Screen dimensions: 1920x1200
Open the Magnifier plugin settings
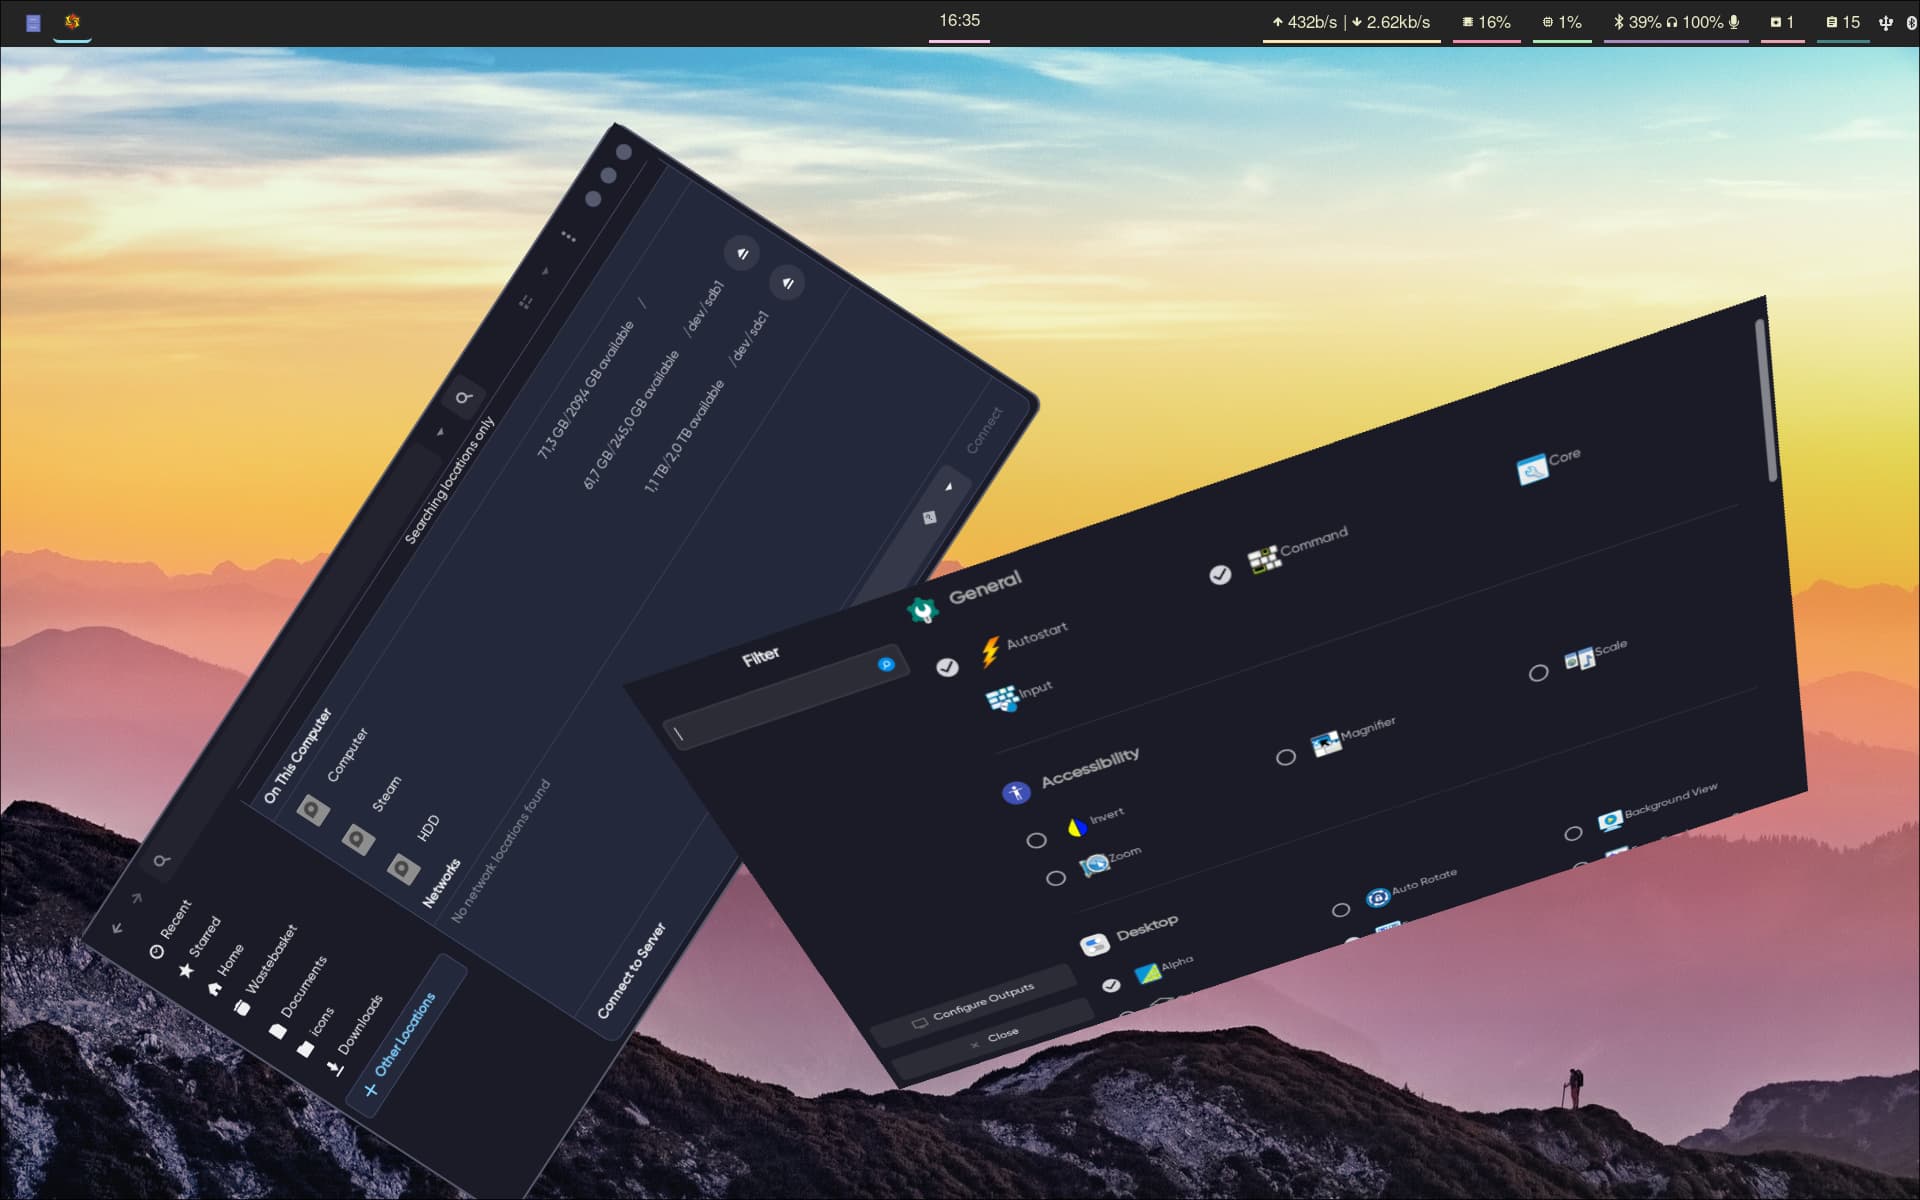pyautogui.click(x=1353, y=736)
